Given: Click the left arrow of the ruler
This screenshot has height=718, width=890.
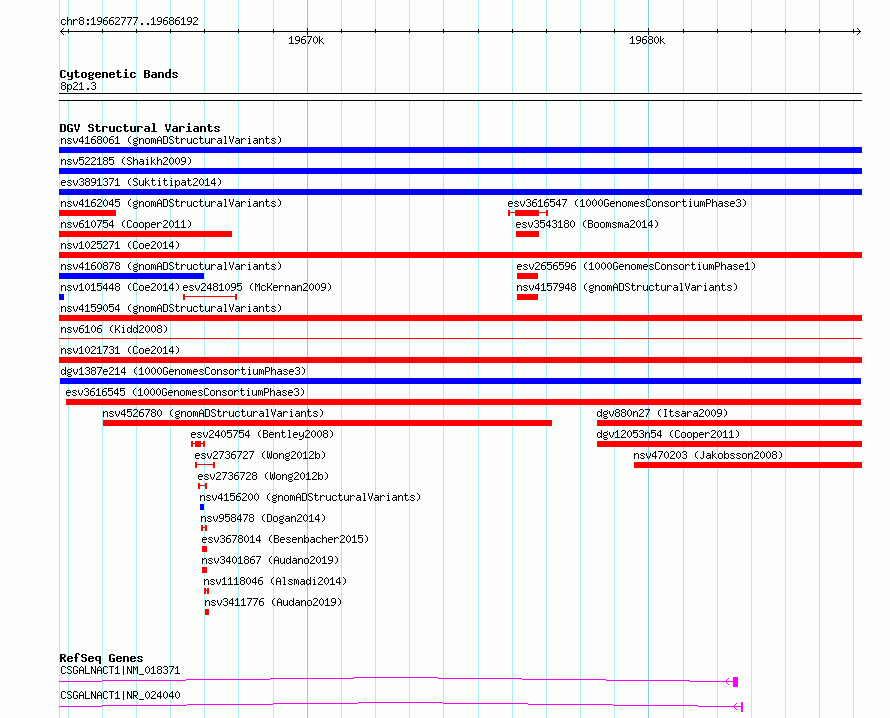Looking at the screenshot, I should click(63, 32).
